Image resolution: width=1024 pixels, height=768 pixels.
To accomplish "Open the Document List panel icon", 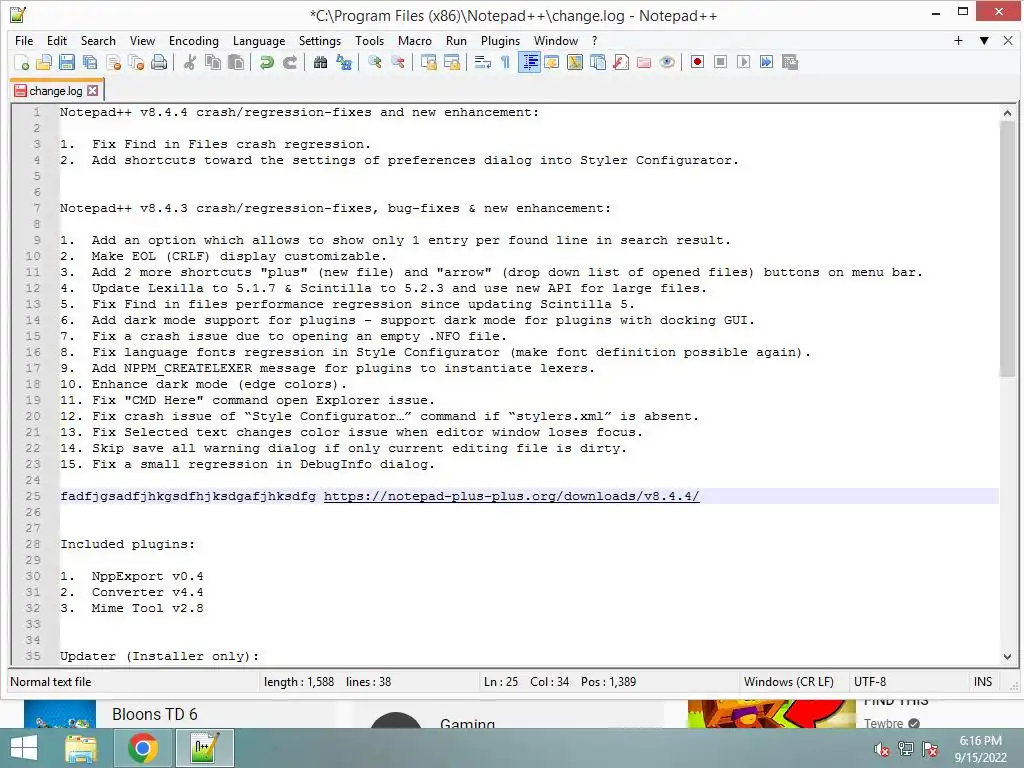I will [598, 62].
